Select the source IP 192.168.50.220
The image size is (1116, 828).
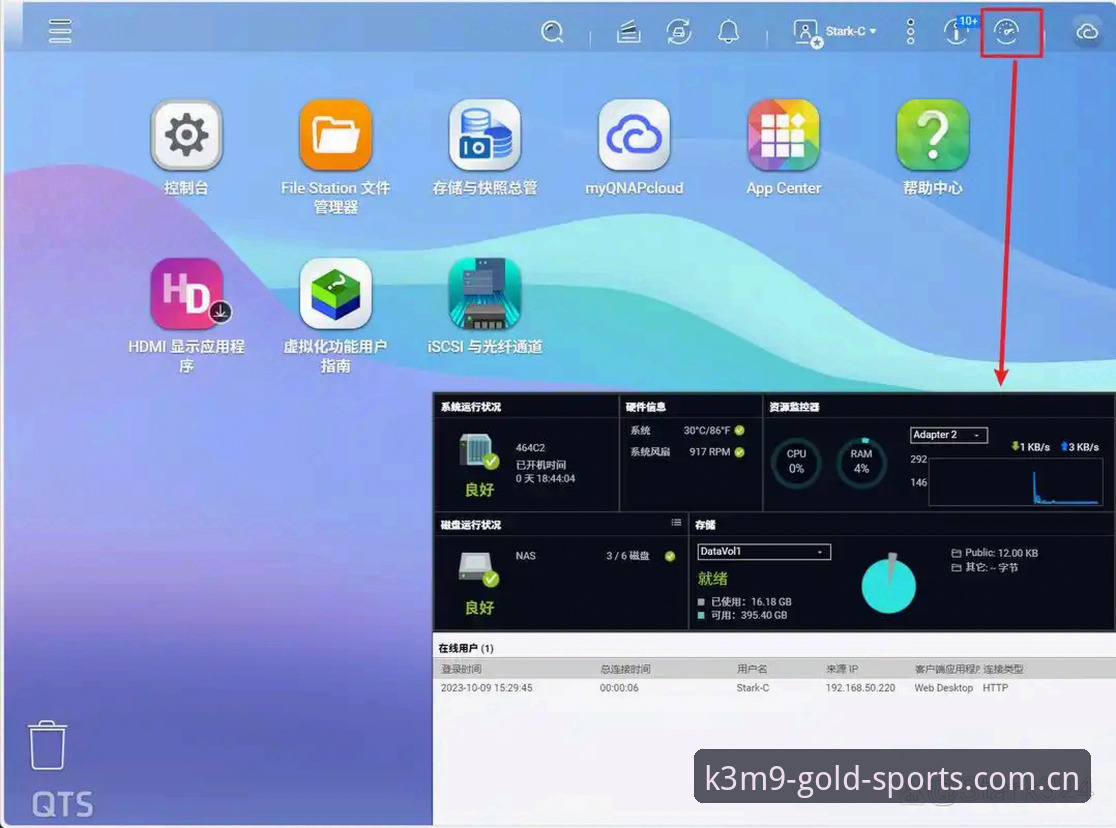coord(860,688)
